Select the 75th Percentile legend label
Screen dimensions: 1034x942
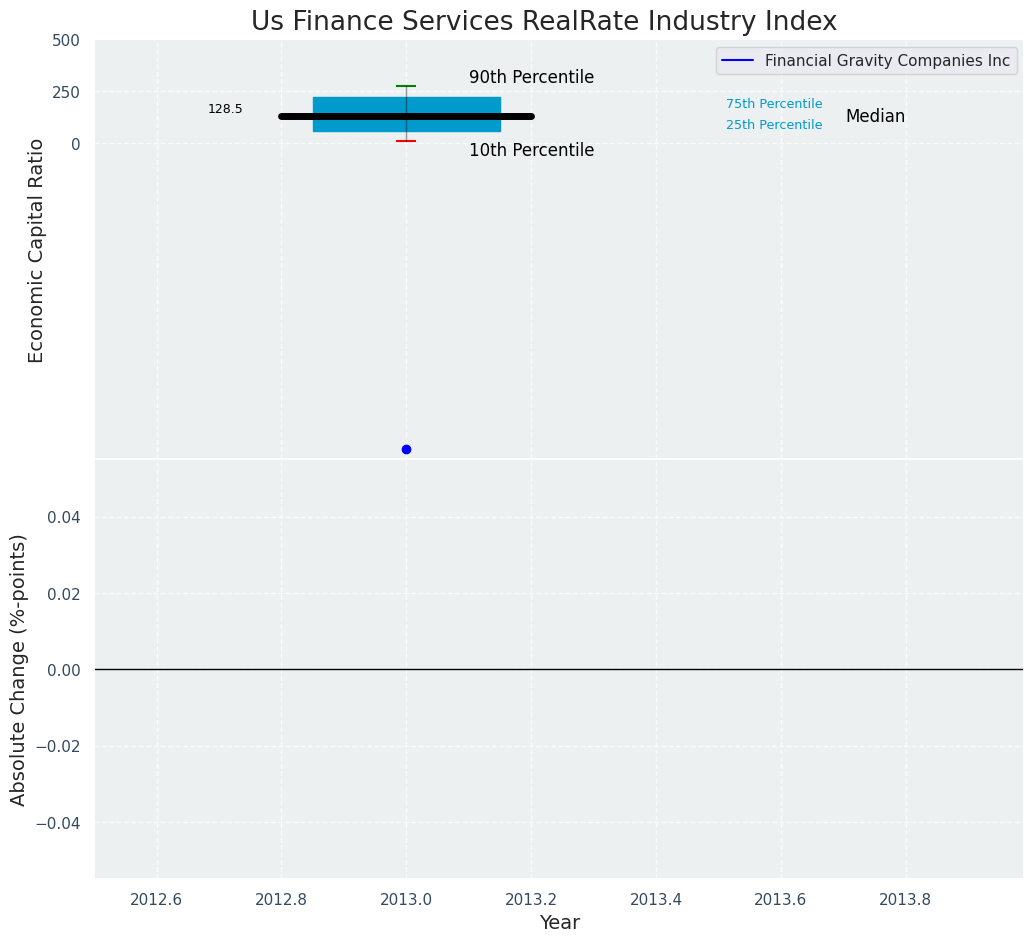774,104
